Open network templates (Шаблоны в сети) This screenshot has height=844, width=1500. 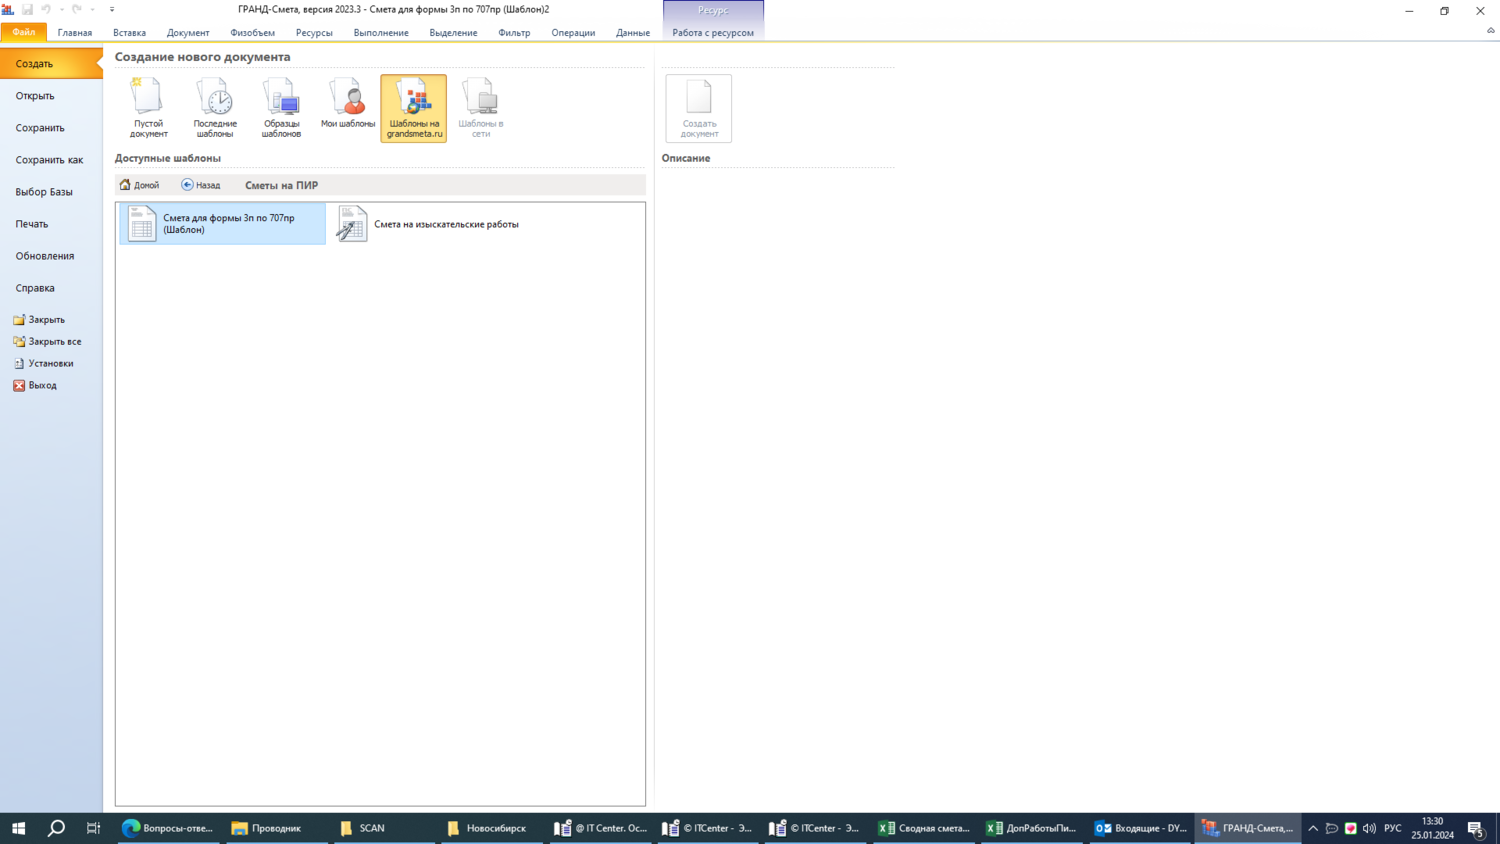click(x=481, y=108)
